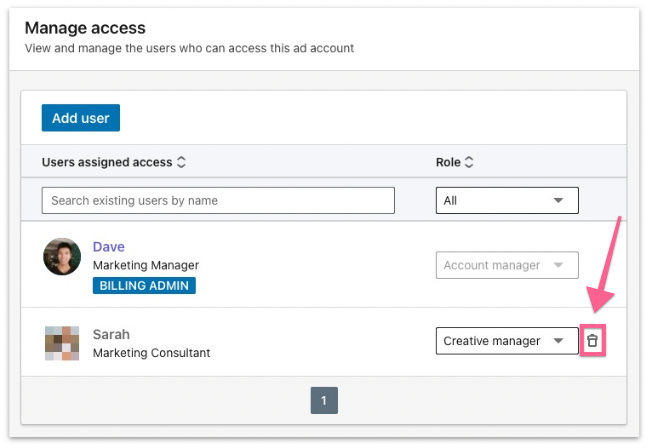The width and height of the screenshot is (648, 448).
Task: Click Dave's Account manager role dropdown
Action: pyautogui.click(x=507, y=265)
